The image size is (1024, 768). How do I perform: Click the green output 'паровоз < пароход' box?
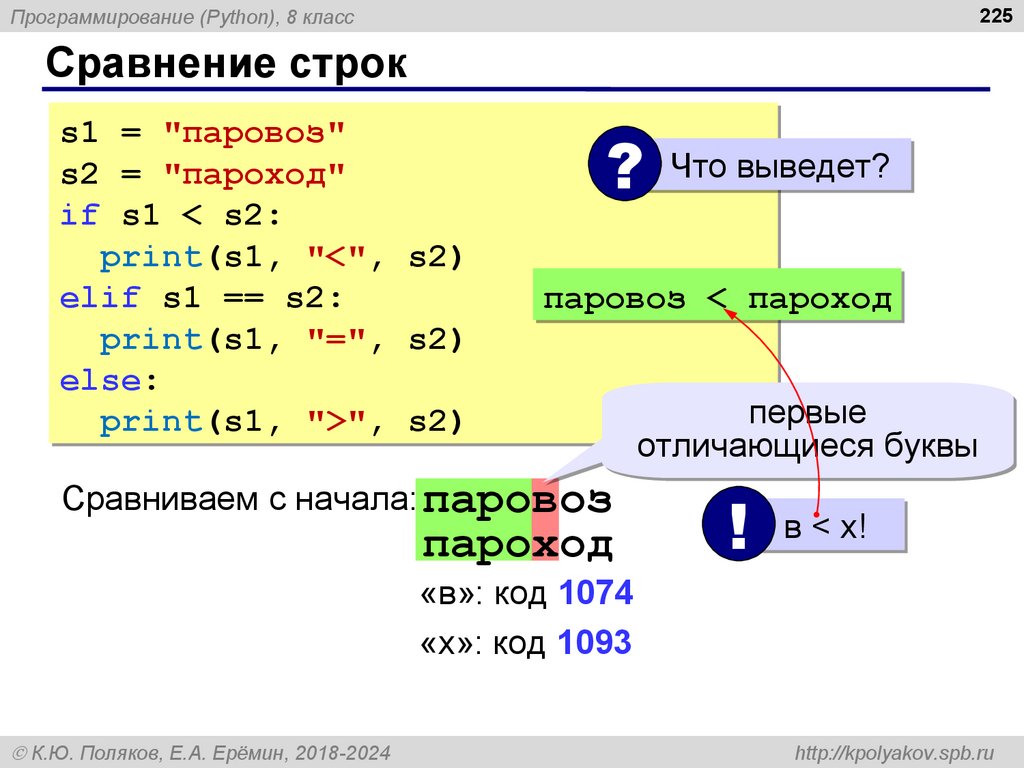[x=717, y=295]
